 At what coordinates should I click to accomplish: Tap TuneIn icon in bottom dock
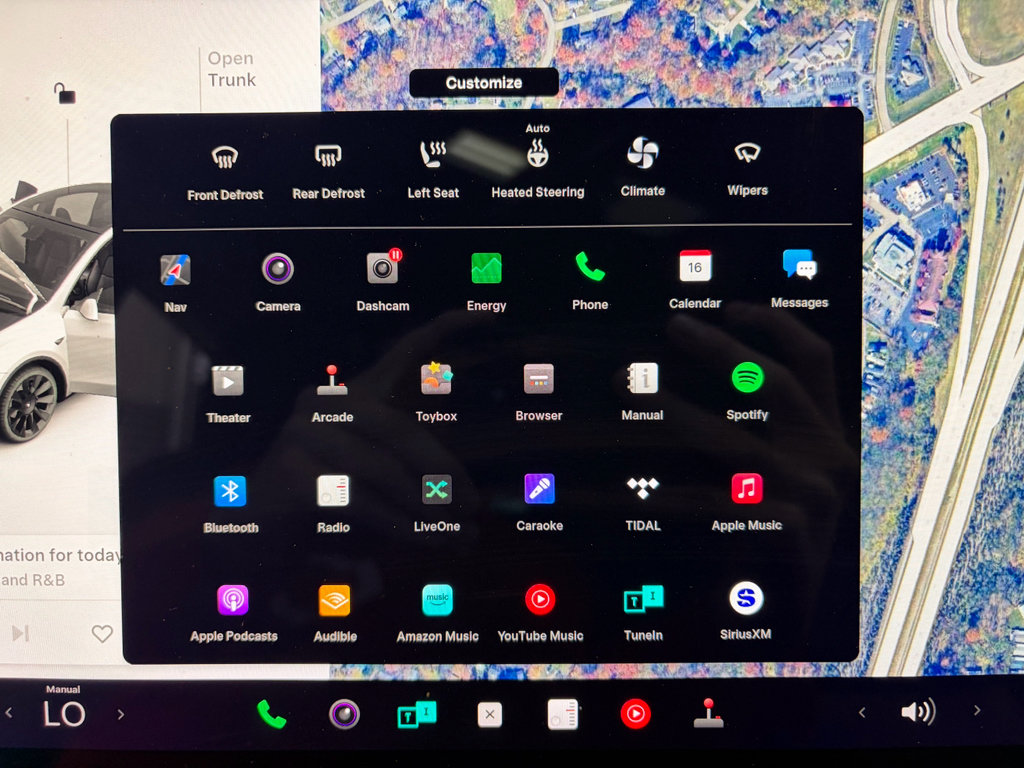pos(417,714)
